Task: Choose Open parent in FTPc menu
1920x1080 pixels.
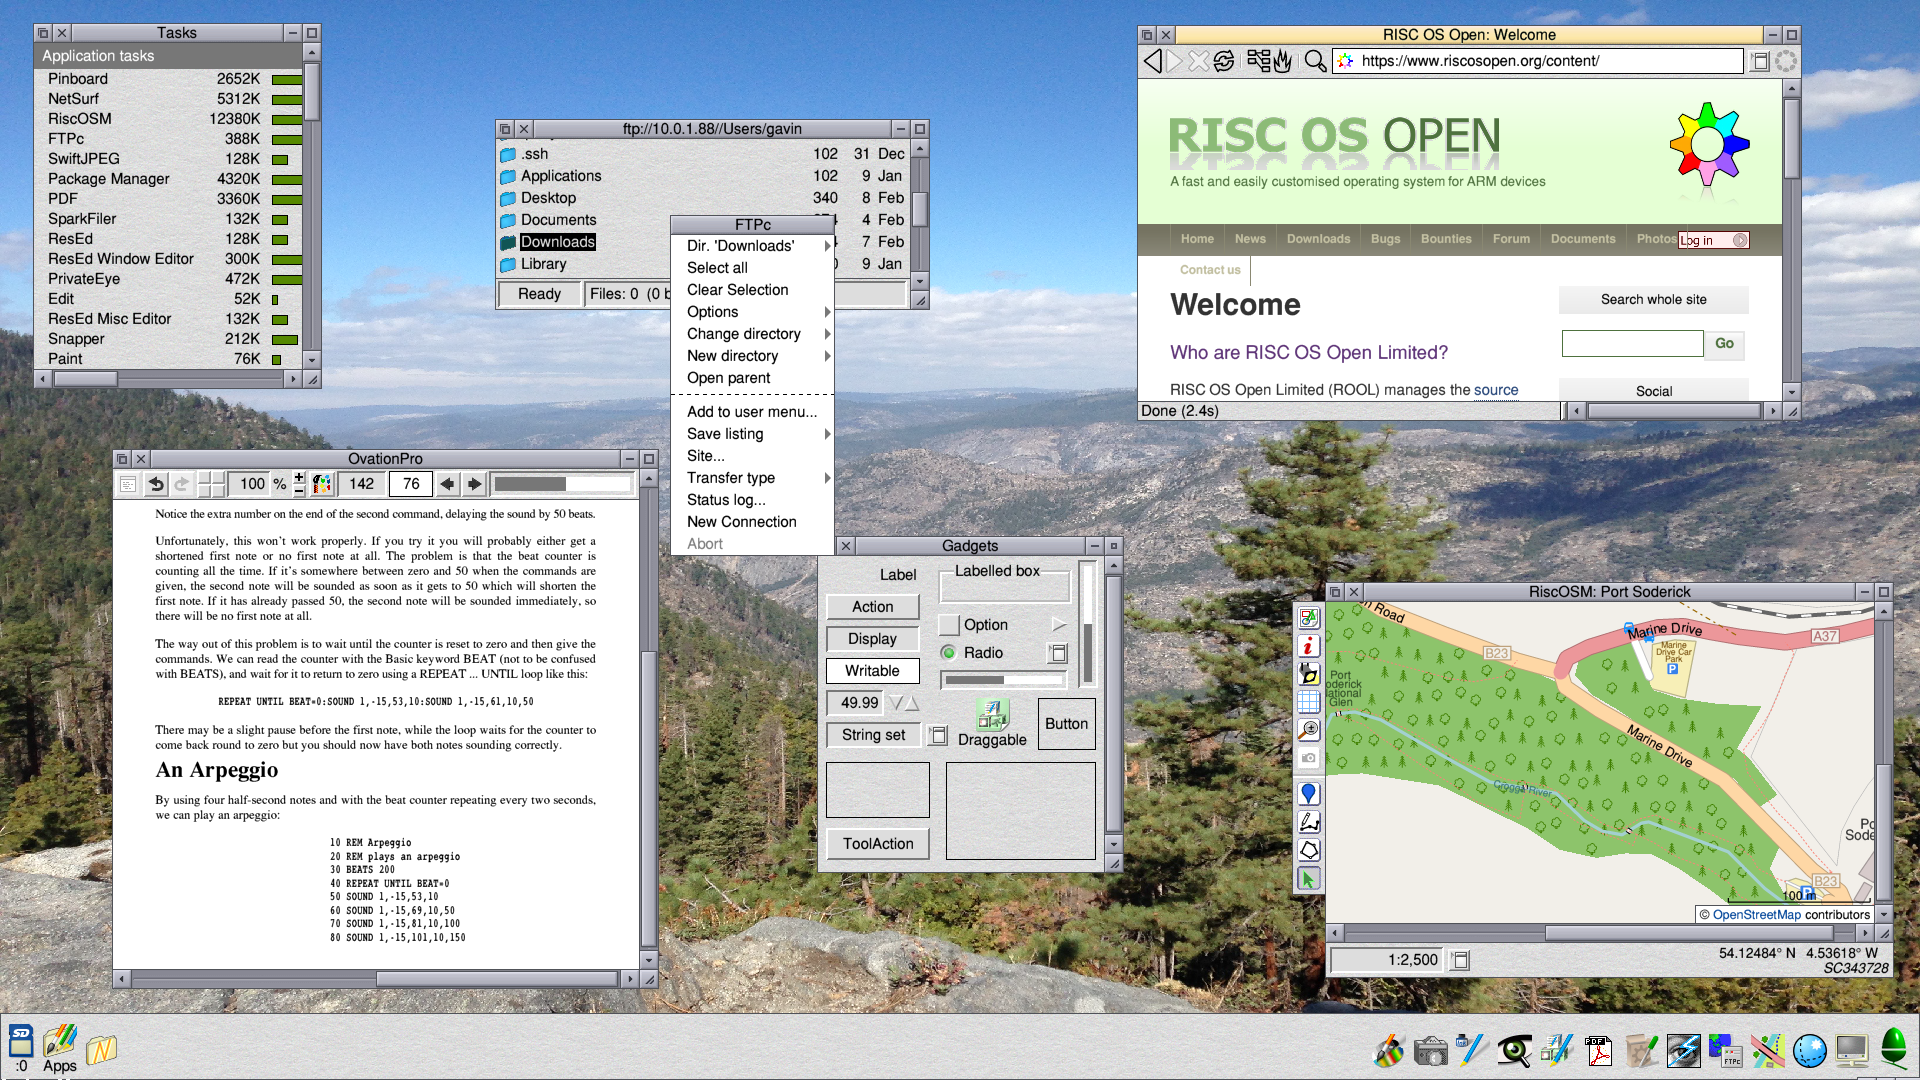Action: (752, 378)
